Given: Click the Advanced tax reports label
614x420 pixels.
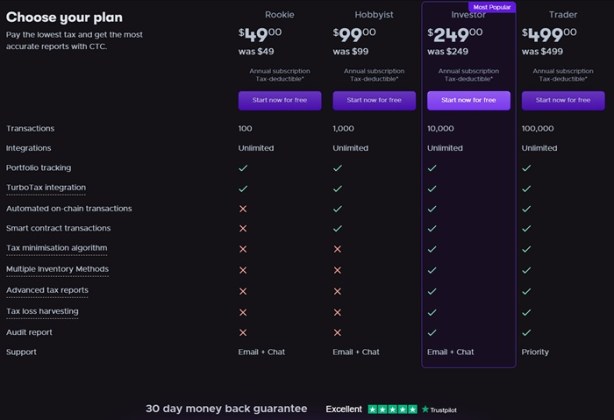Looking at the screenshot, I should coord(47,290).
